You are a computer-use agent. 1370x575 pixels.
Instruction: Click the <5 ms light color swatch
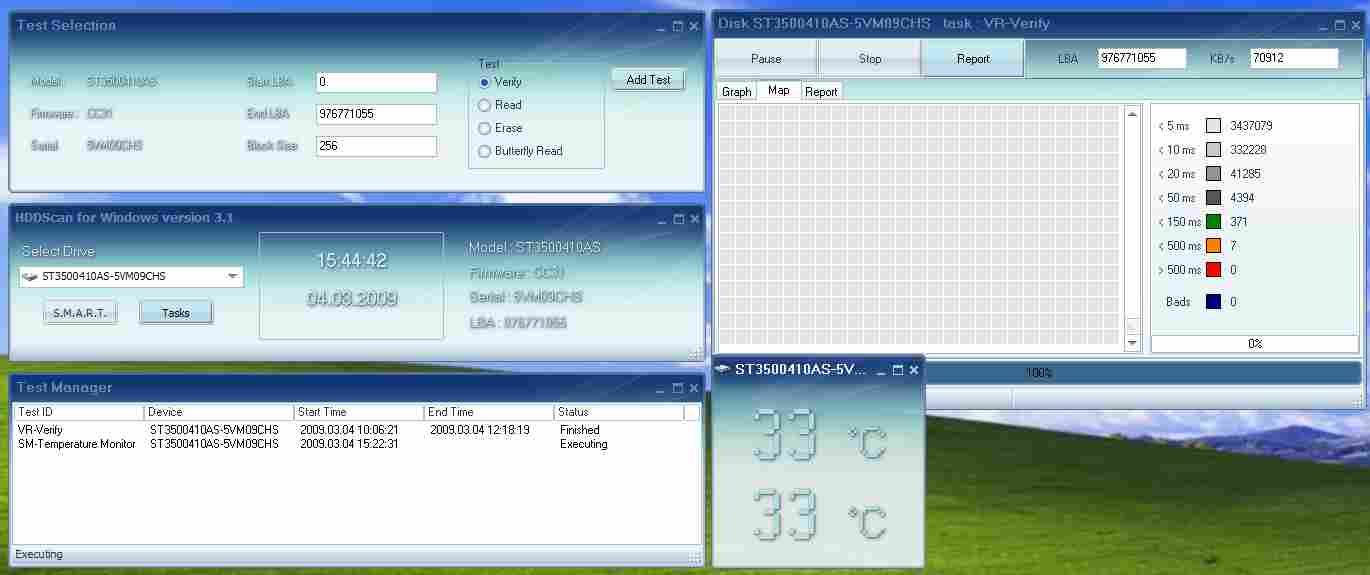coord(1213,126)
